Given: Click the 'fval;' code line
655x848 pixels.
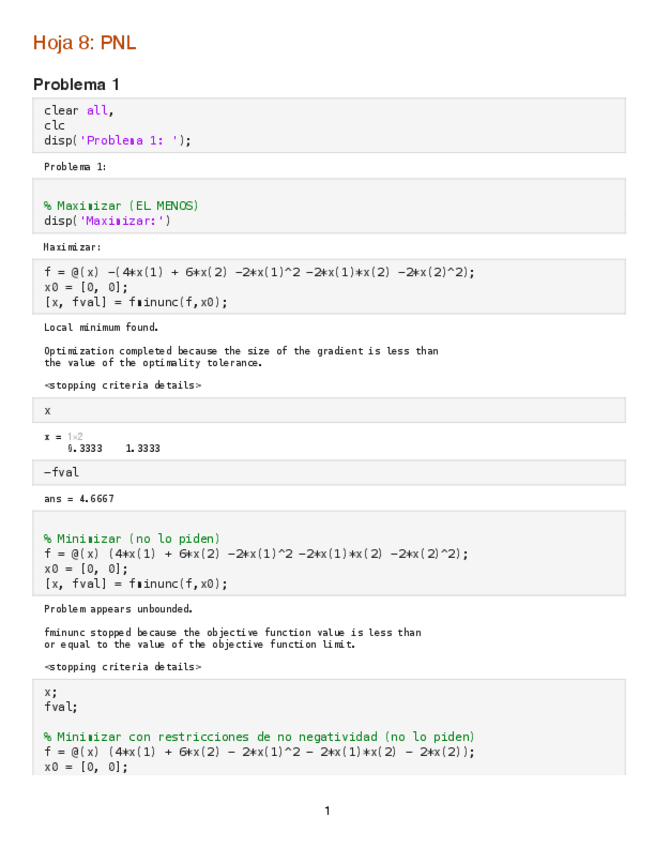Looking at the screenshot, I should point(60,705).
